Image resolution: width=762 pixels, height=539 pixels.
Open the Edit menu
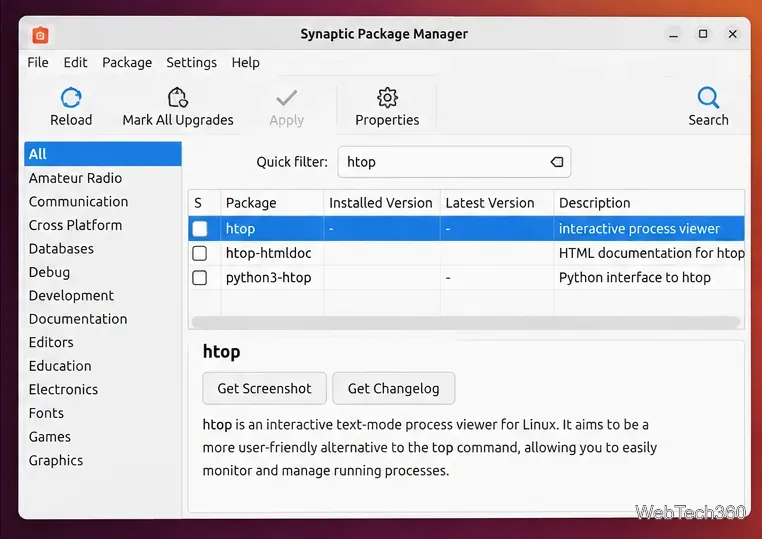(75, 63)
